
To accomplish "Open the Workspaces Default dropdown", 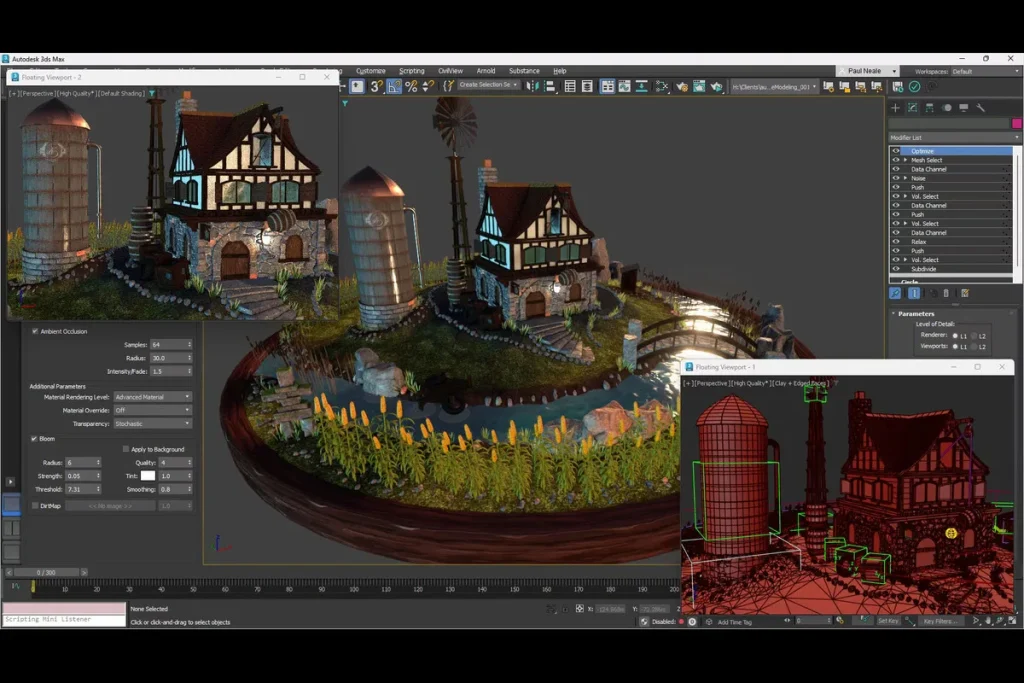I will pos(985,71).
